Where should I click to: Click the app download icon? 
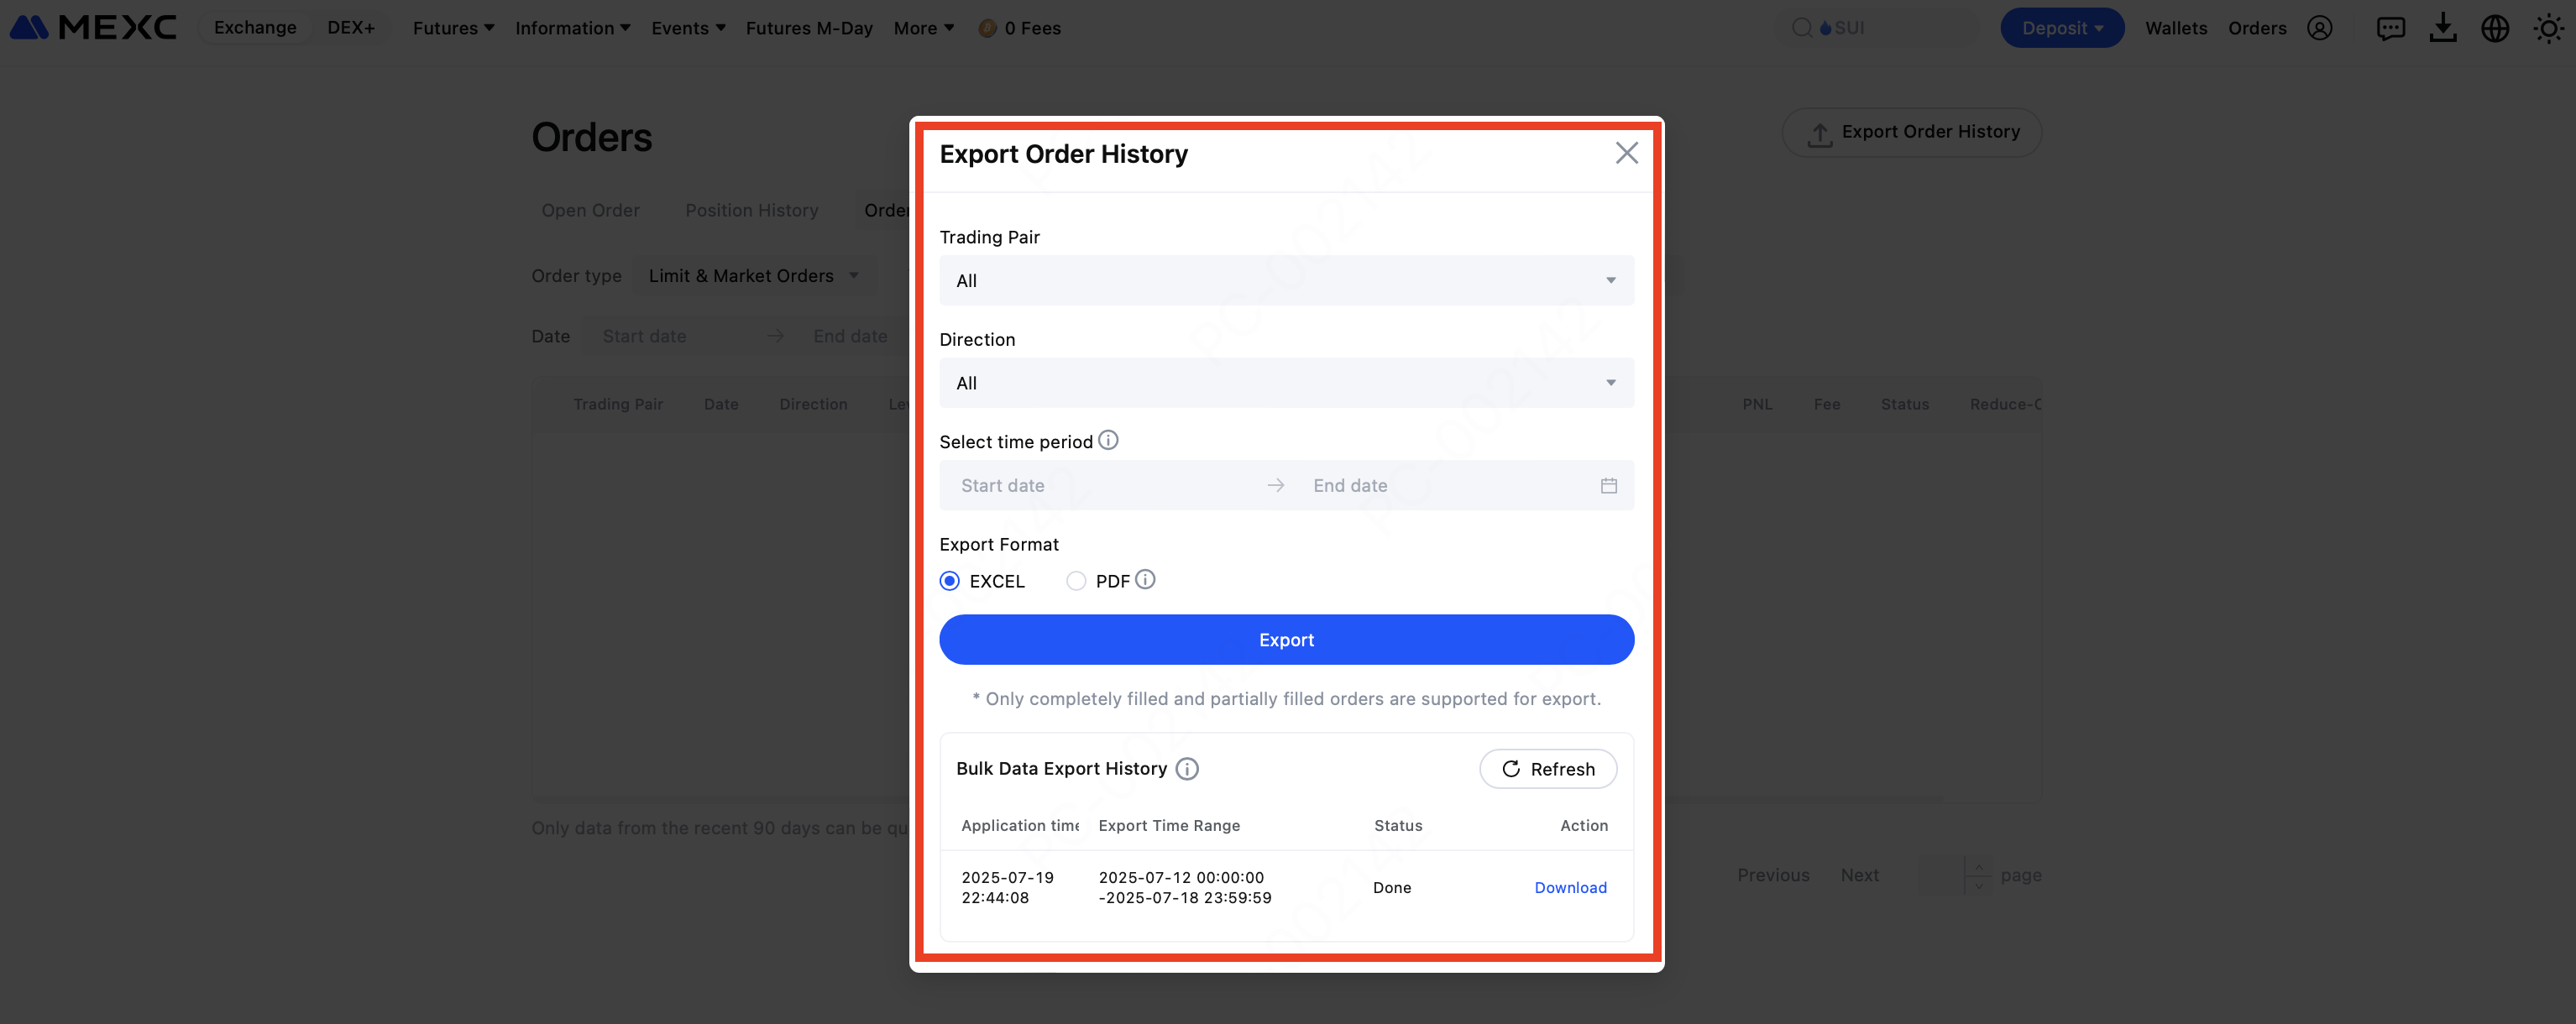click(2442, 28)
